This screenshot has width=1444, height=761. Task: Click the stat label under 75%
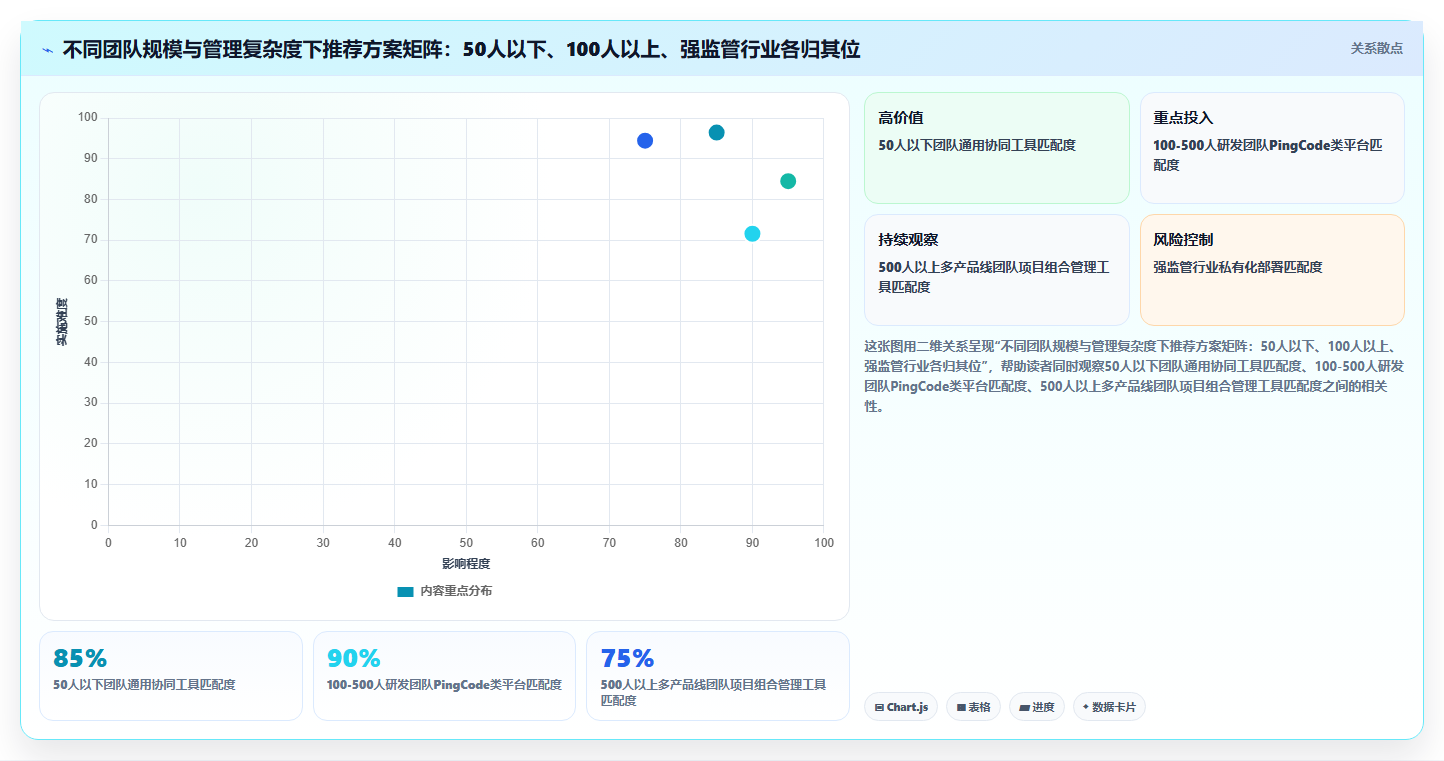click(713, 693)
